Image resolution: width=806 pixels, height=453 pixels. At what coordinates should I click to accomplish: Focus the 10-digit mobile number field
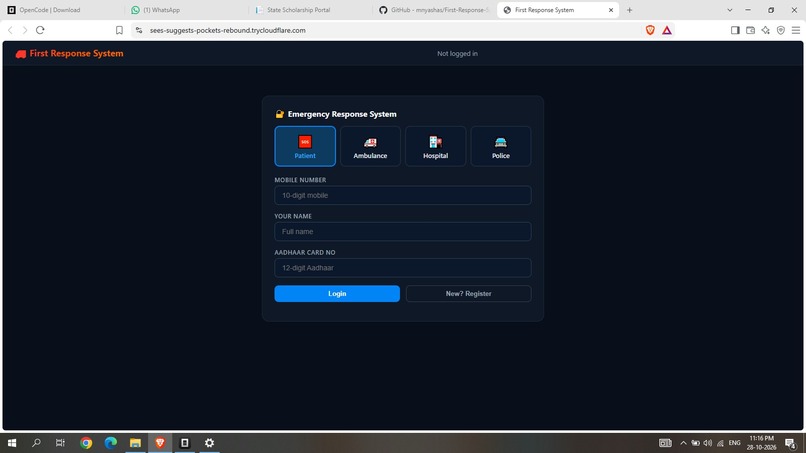tap(402, 195)
